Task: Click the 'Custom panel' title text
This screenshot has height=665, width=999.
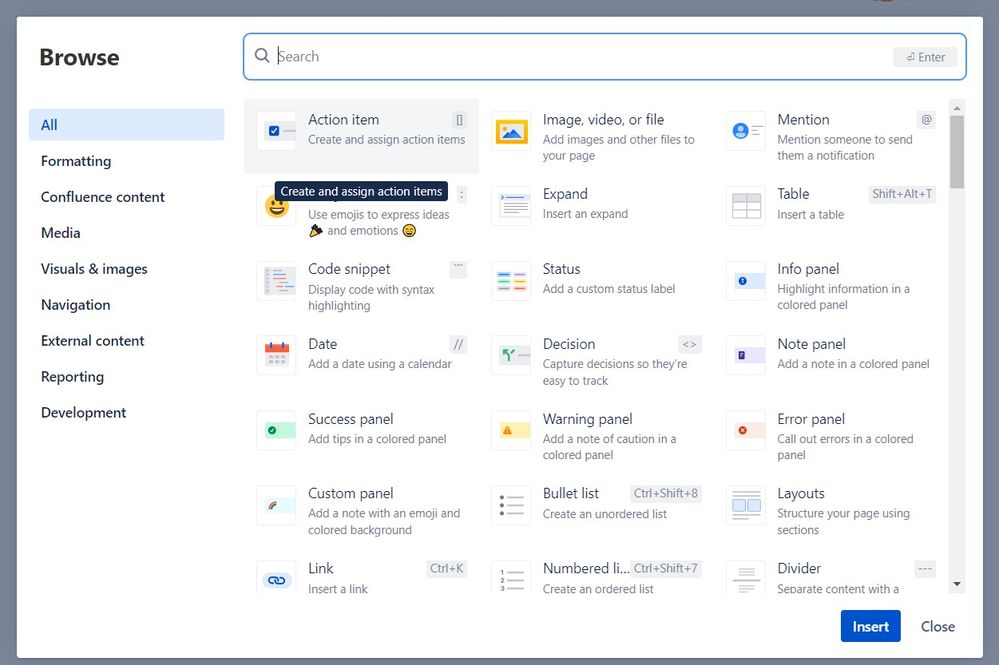Action: tap(350, 494)
